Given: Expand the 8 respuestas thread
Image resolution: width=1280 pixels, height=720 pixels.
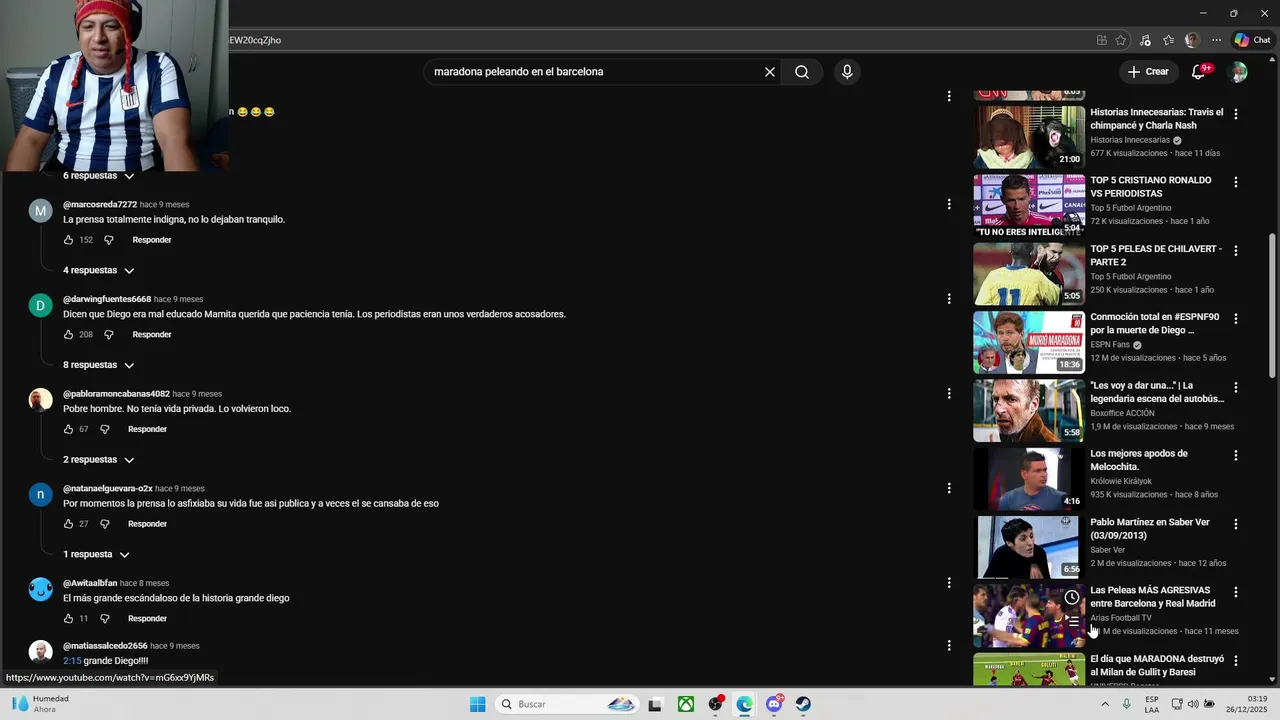Looking at the screenshot, I should (x=98, y=365).
